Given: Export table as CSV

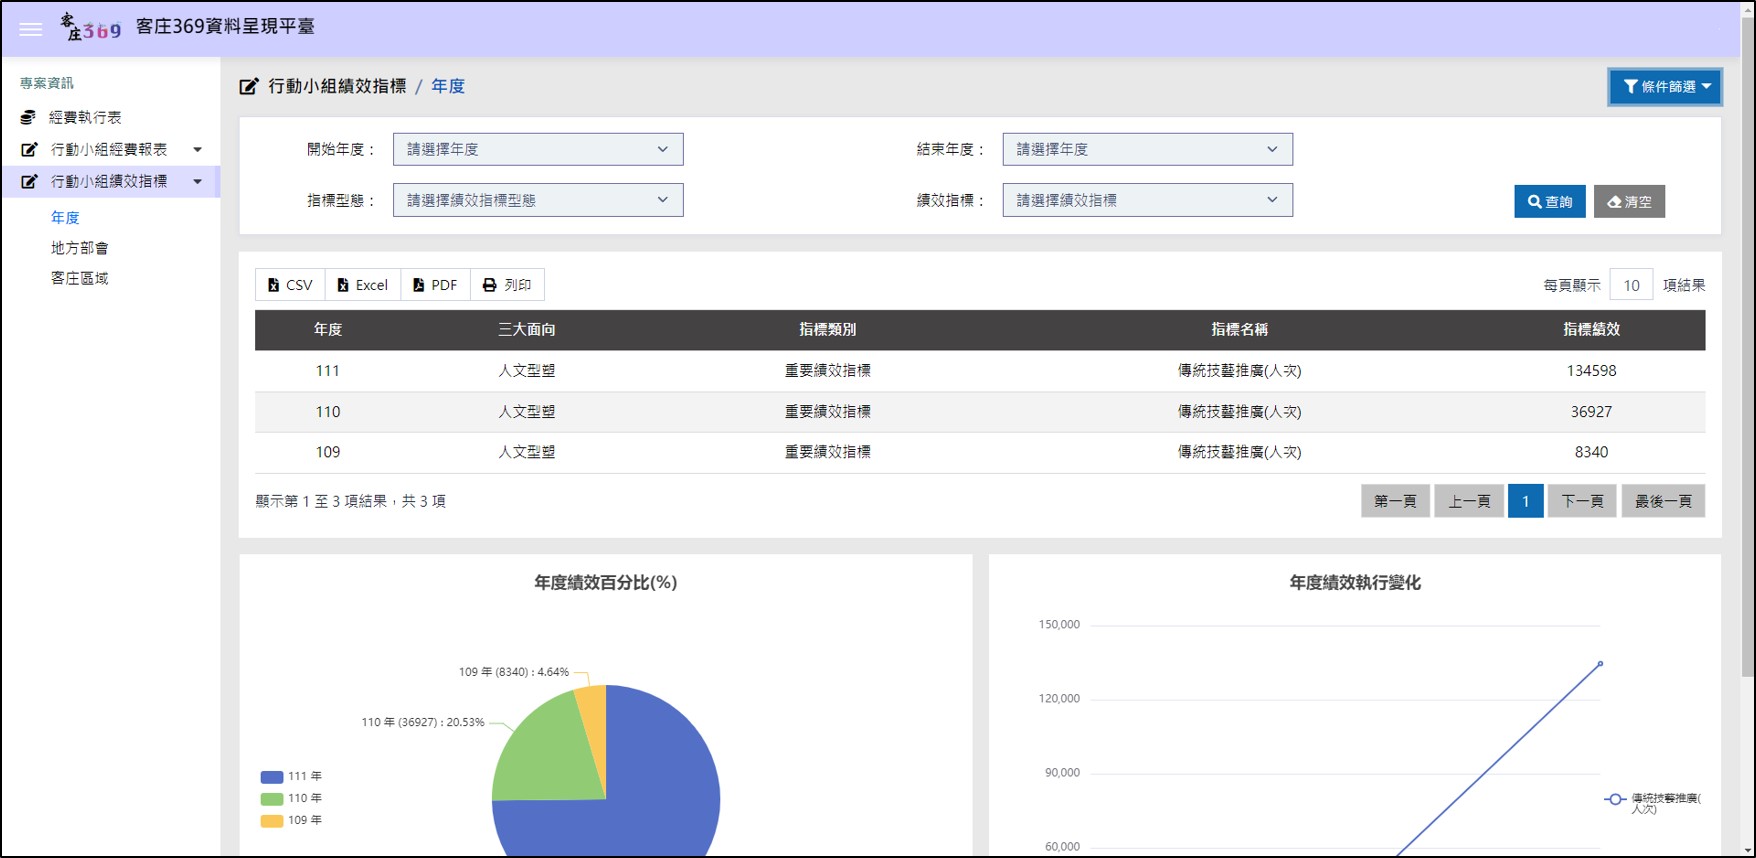Looking at the screenshot, I should click(290, 285).
